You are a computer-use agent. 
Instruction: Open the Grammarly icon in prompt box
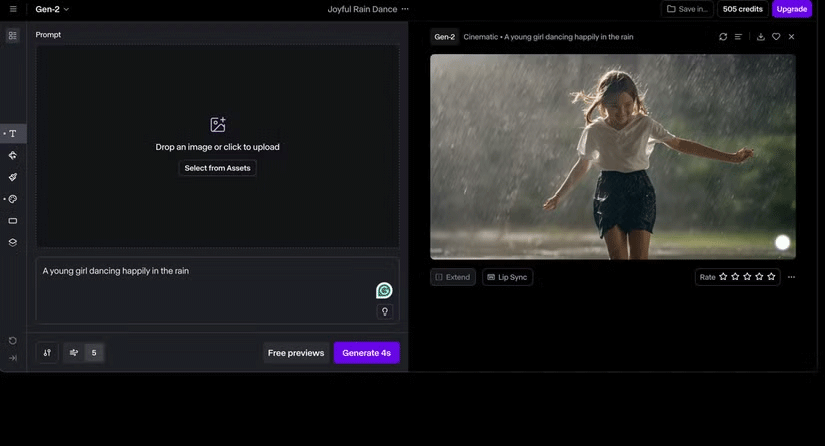point(384,291)
